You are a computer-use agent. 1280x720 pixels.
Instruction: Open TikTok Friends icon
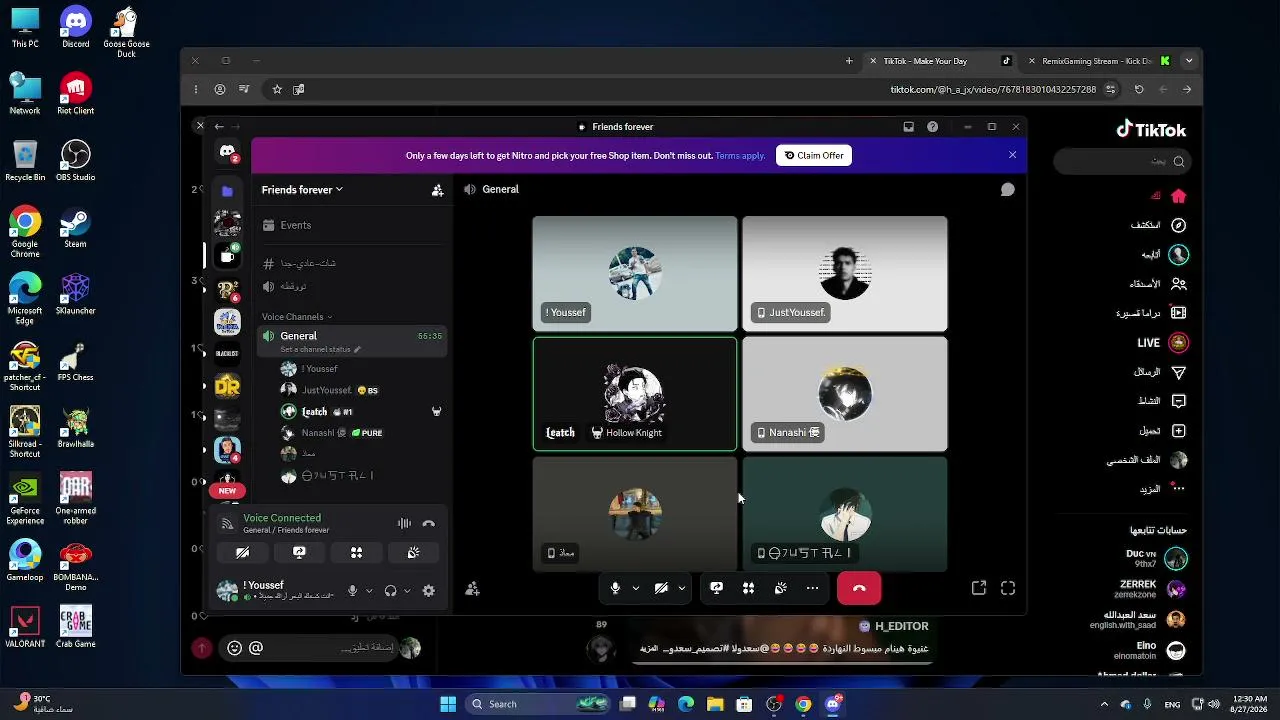1178,284
